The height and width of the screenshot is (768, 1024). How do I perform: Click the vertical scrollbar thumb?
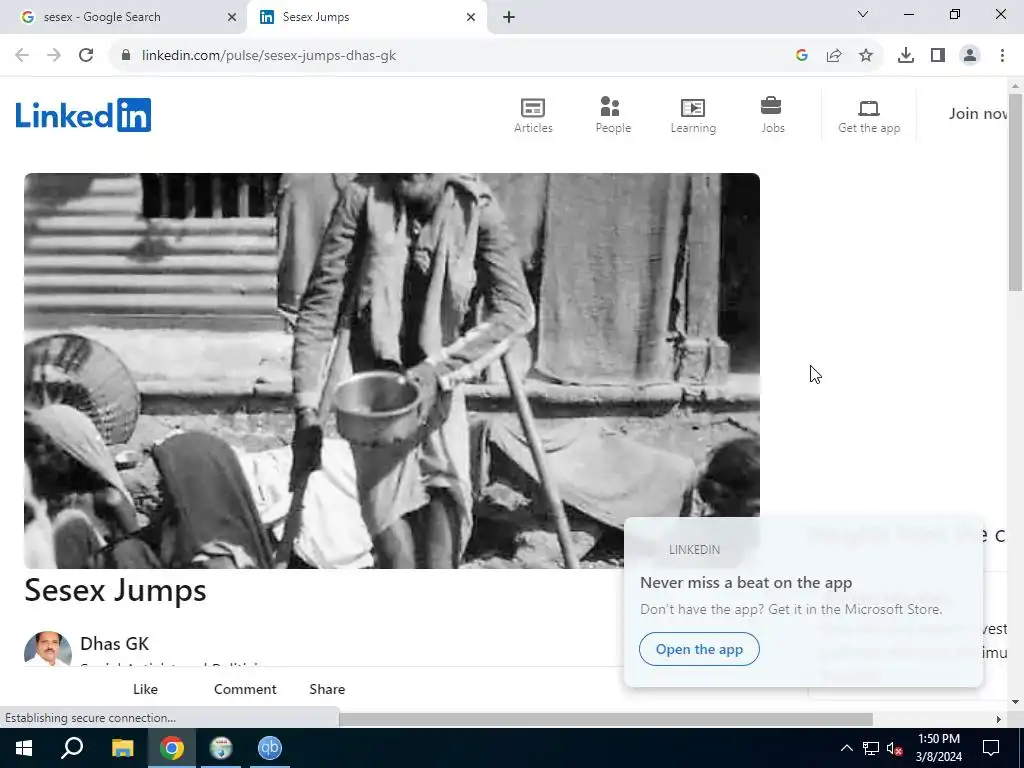click(x=1015, y=192)
